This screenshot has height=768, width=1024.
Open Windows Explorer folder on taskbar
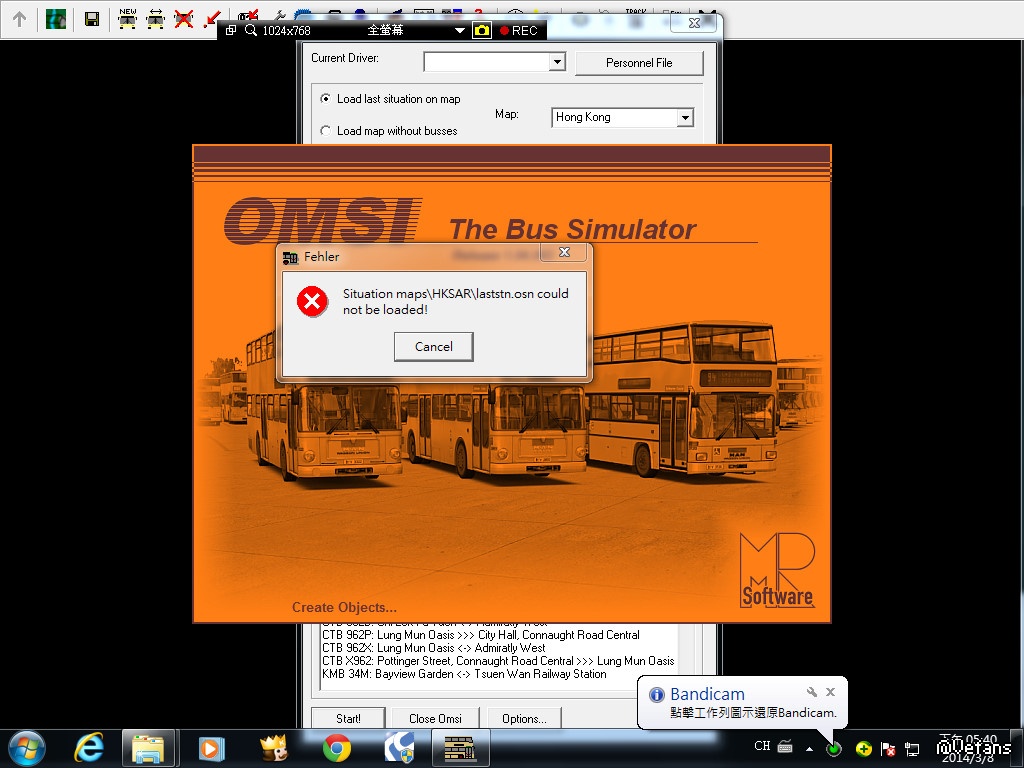pyautogui.click(x=148, y=748)
